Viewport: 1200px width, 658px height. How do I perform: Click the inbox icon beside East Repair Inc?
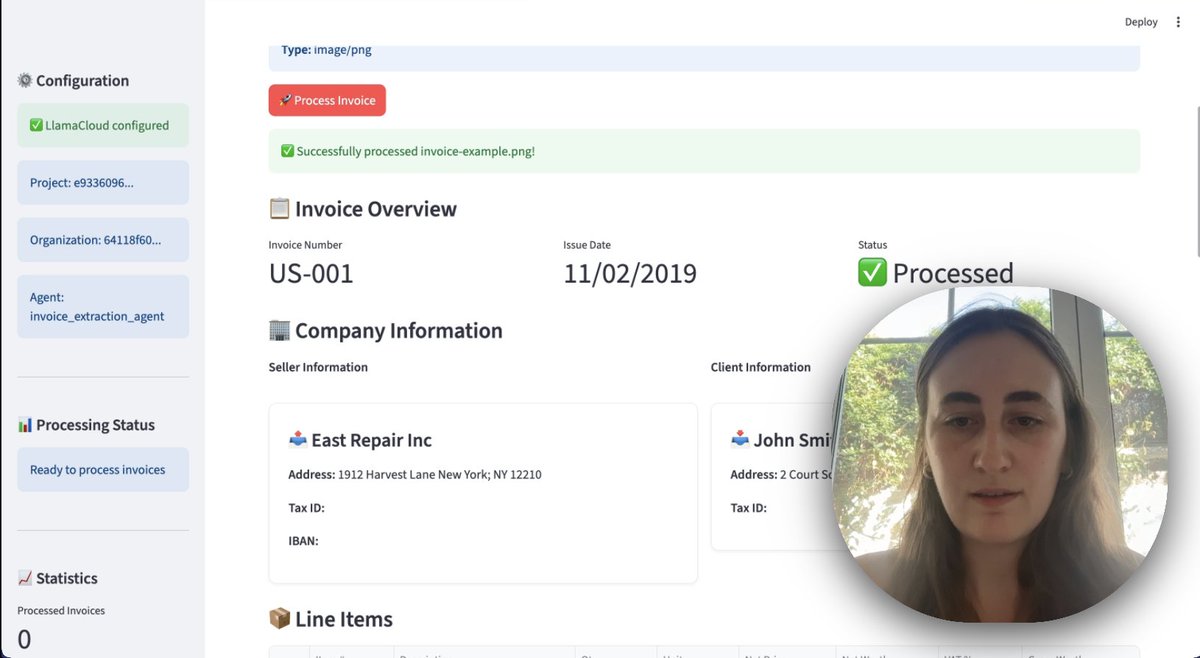[x=297, y=440]
